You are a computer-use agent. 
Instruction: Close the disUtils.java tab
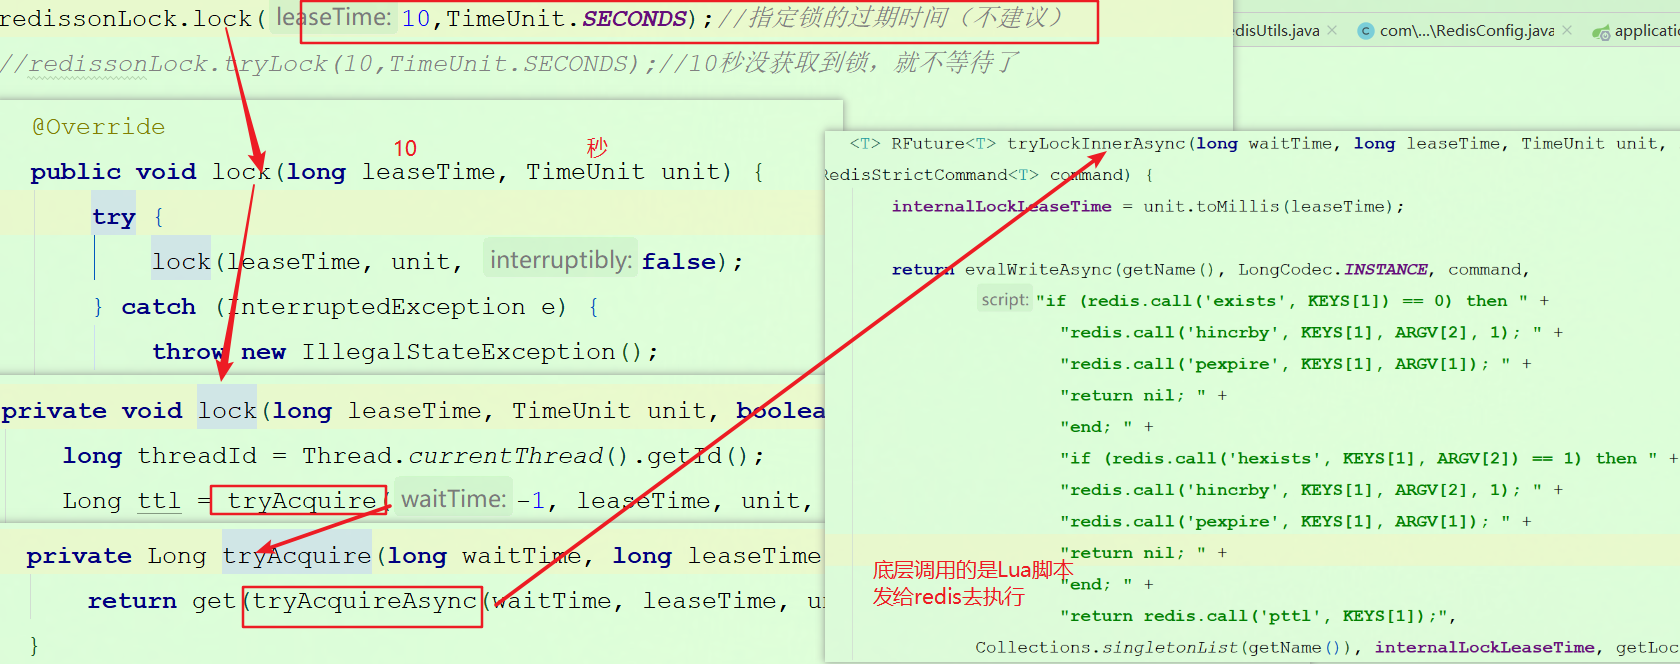[1332, 31]
